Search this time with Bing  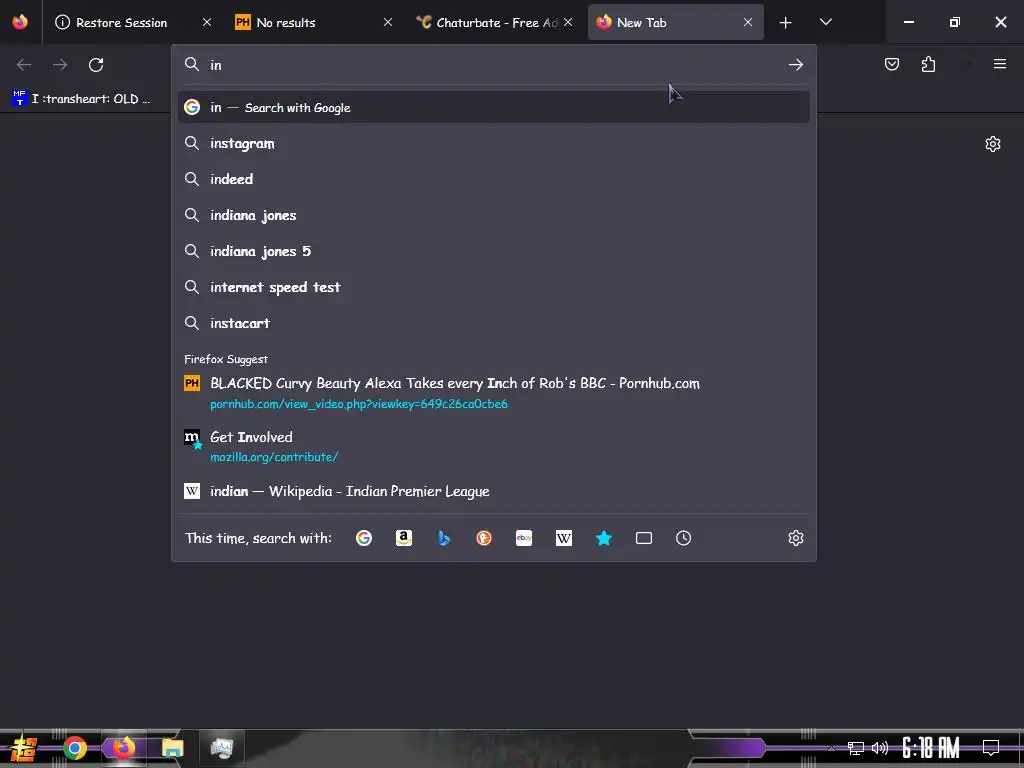[444, 538]
